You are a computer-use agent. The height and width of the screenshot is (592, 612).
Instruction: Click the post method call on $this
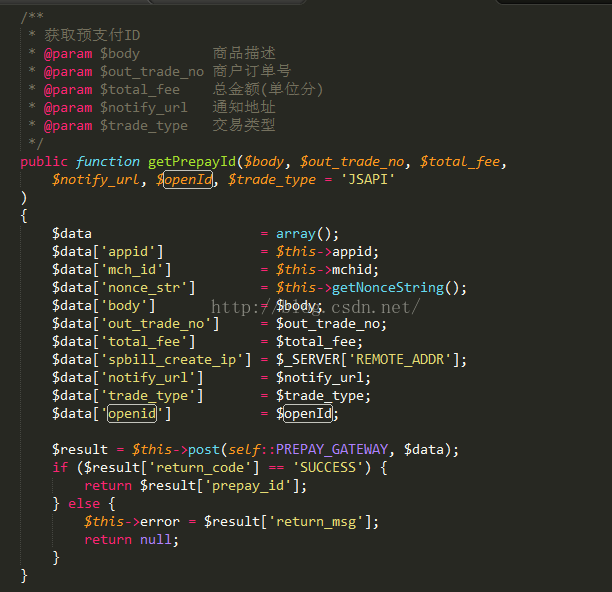(204, 450)
